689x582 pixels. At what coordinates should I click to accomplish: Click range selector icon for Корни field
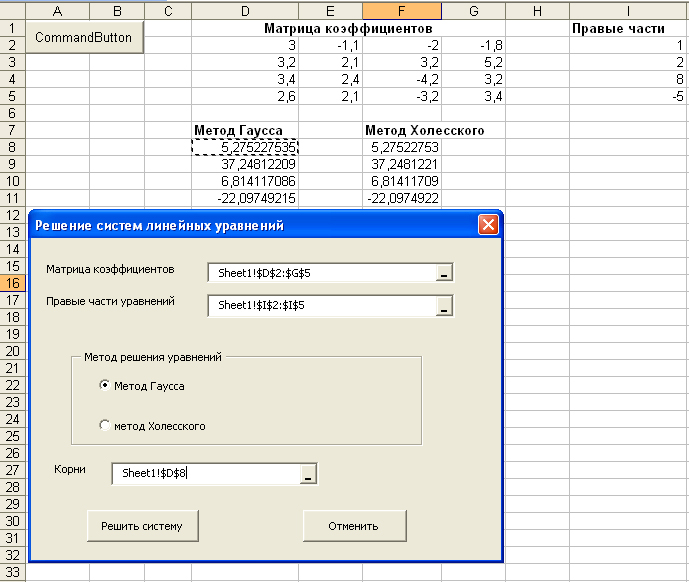(x=308, y=474)
